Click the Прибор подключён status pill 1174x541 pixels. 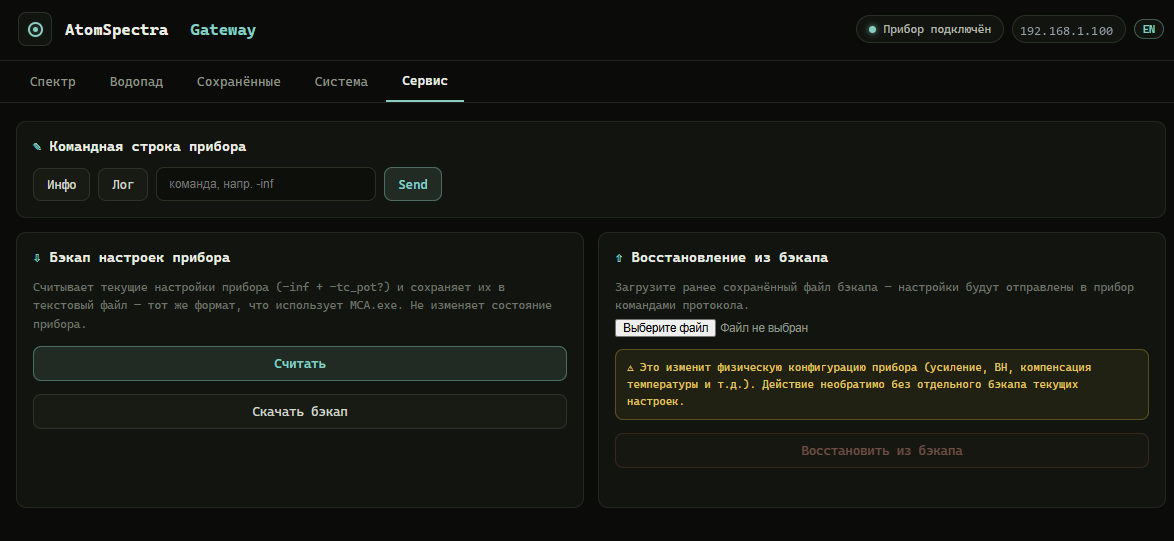click(929, 29)
